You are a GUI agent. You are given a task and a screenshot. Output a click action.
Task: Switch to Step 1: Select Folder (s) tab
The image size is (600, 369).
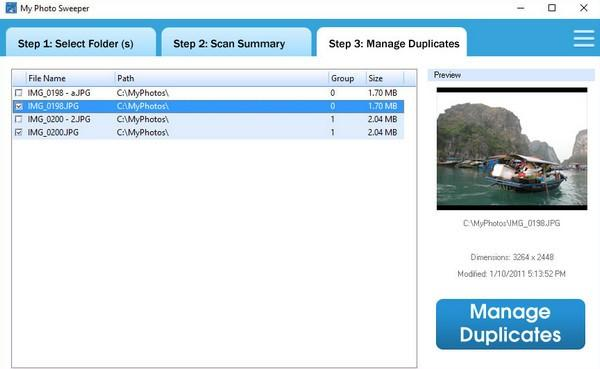coord(81,42)
